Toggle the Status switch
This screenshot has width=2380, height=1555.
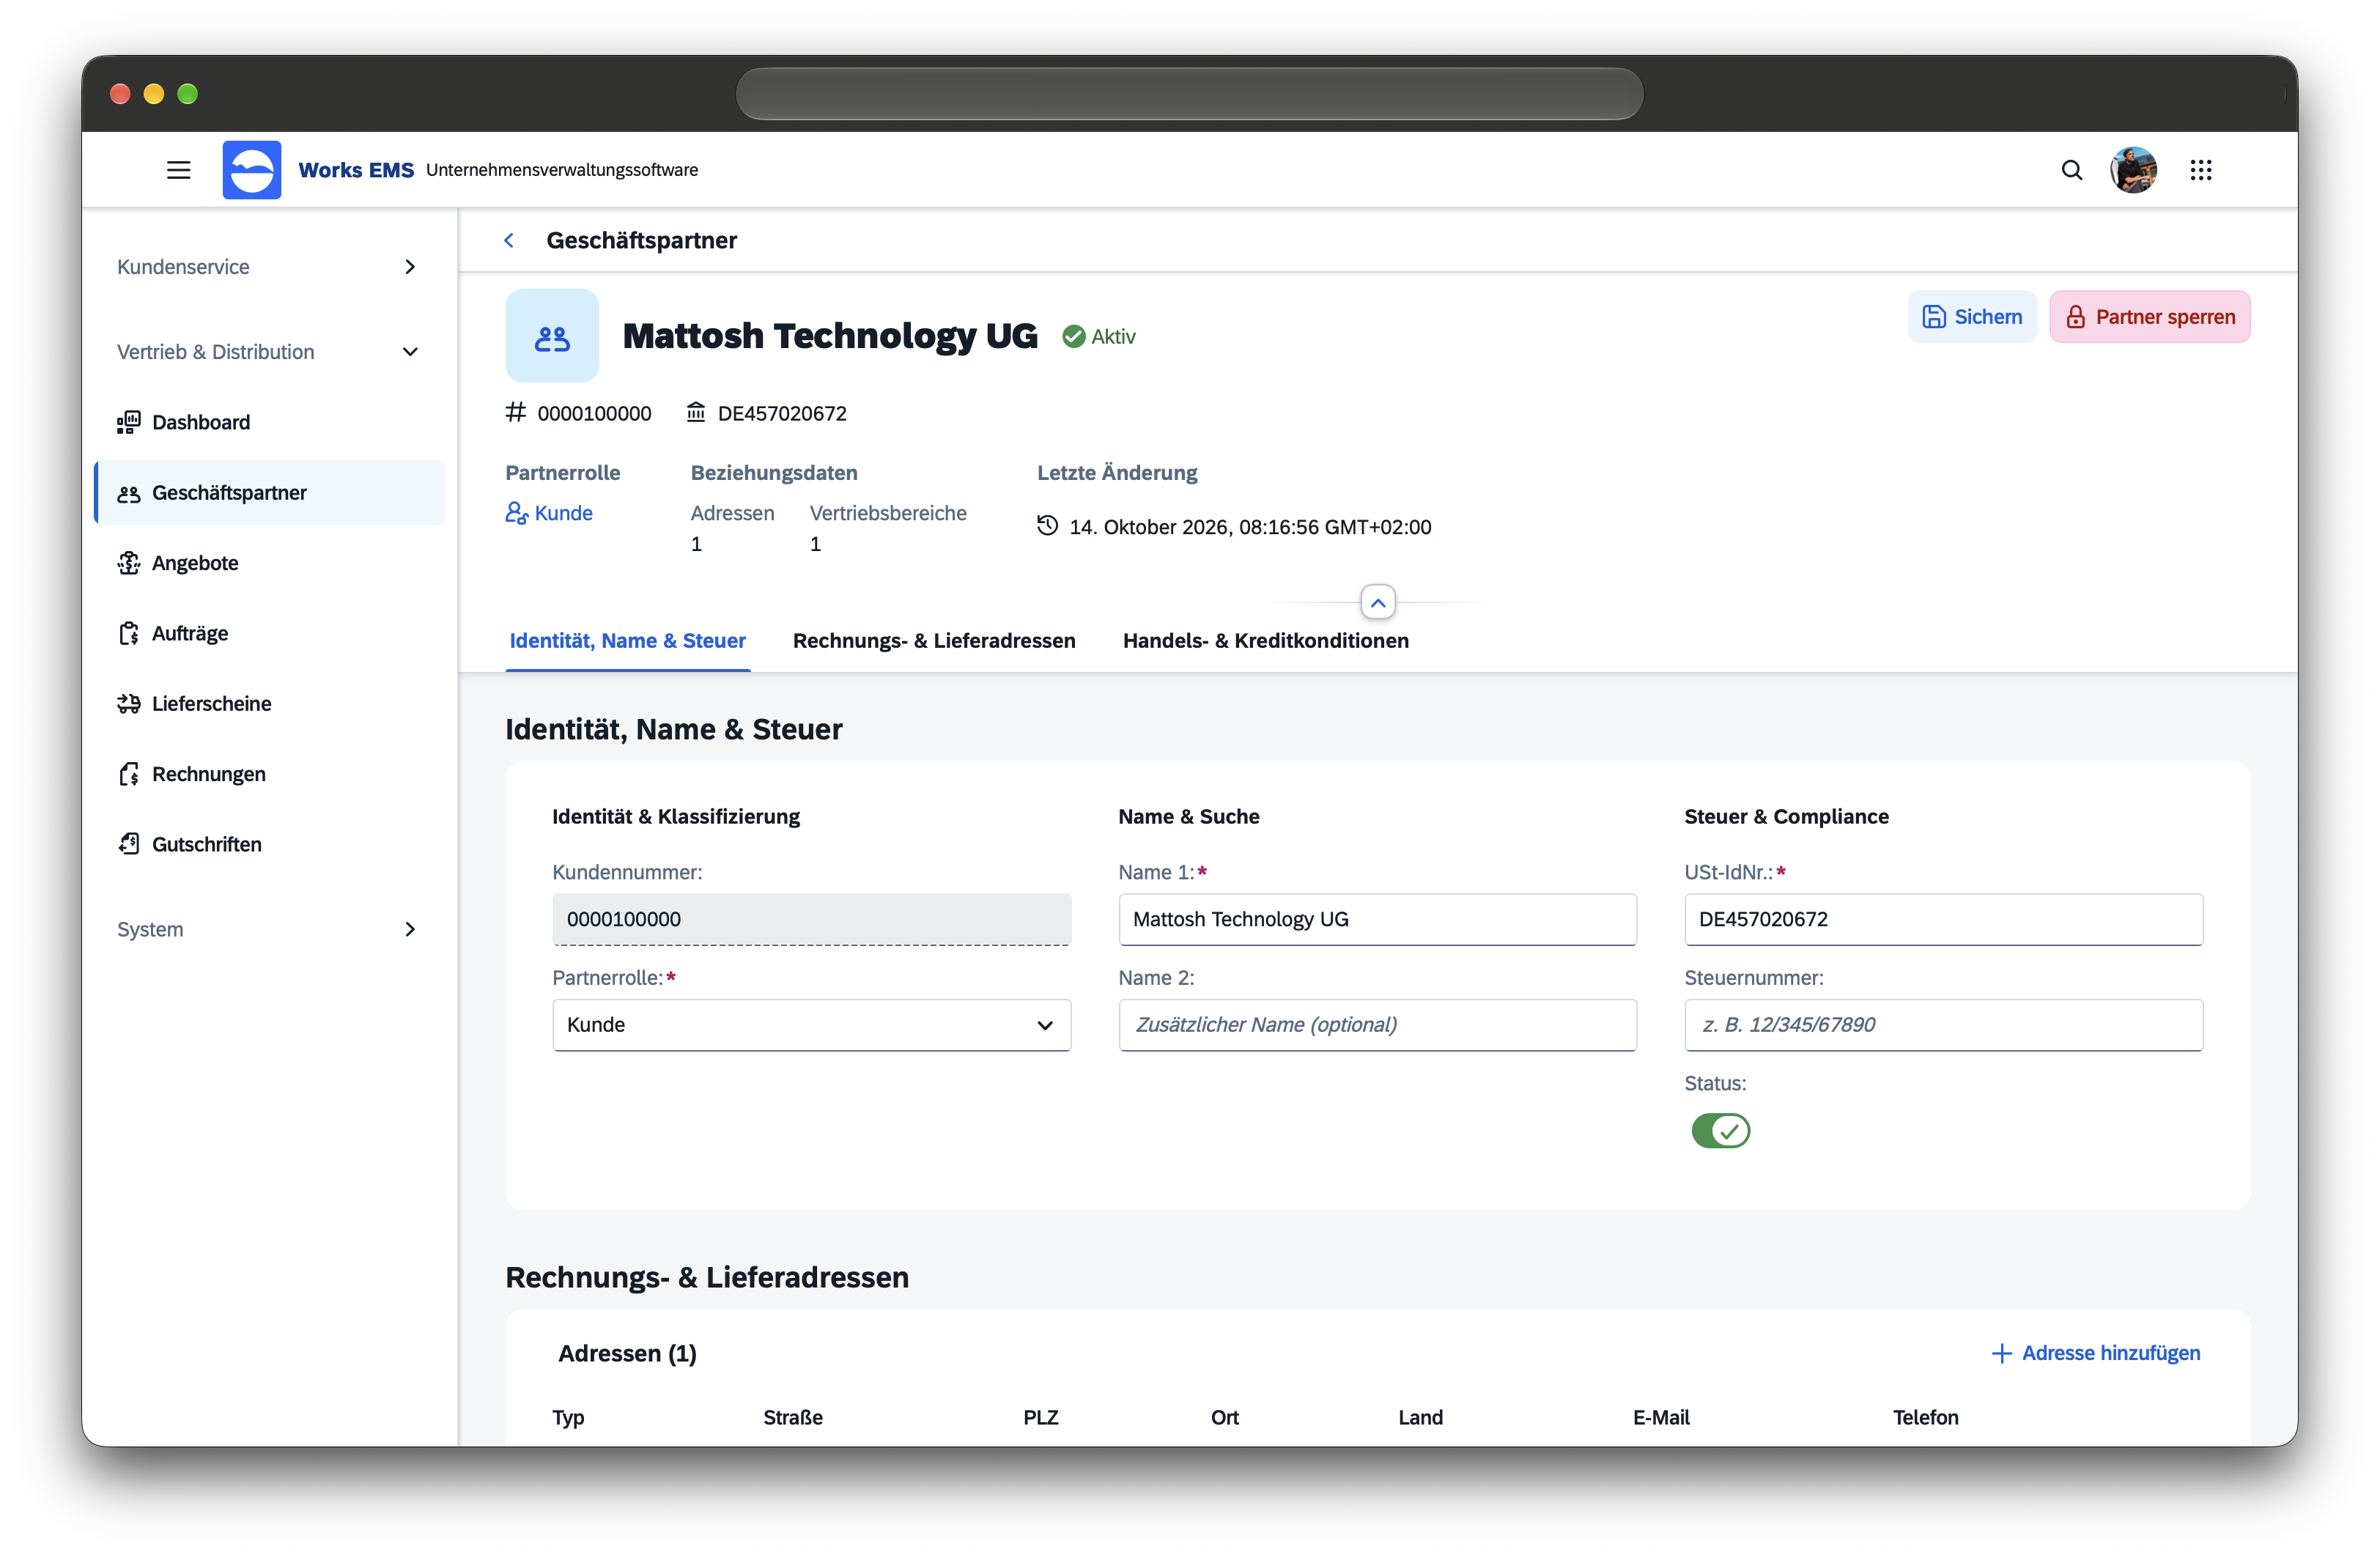tap(1720, 1130)
